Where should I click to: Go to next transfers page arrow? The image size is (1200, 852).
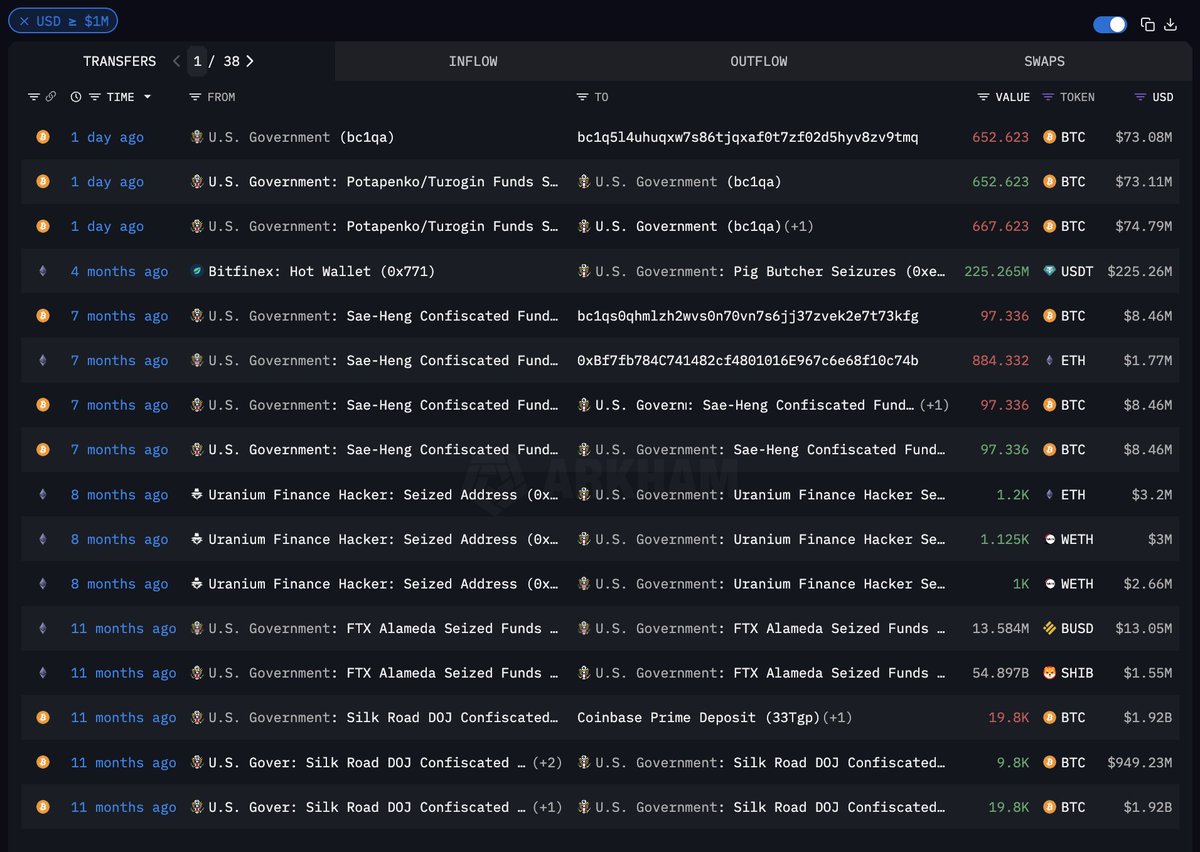(250, 61)
